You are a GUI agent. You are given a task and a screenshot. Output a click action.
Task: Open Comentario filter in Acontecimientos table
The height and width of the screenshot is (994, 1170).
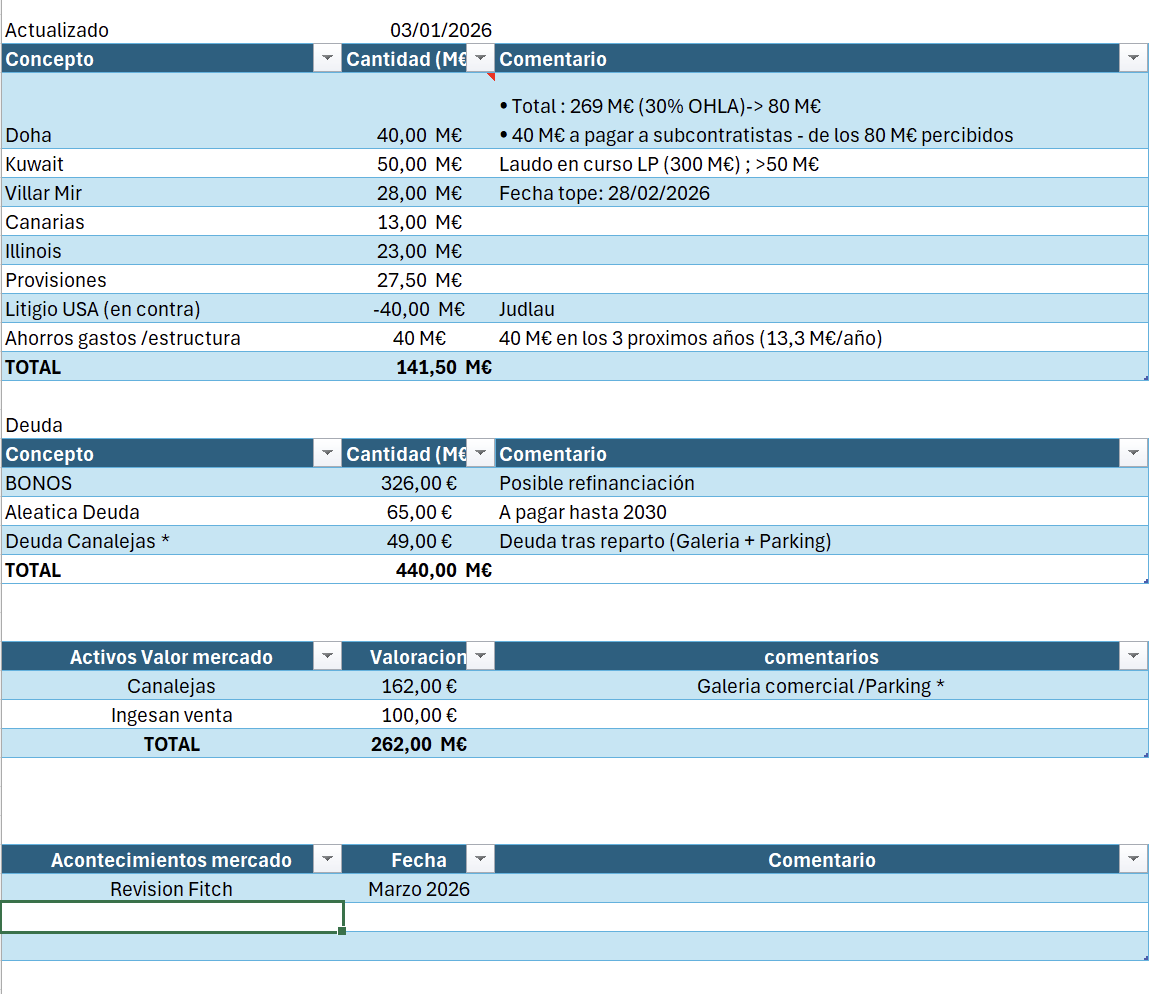(1133, 860)
